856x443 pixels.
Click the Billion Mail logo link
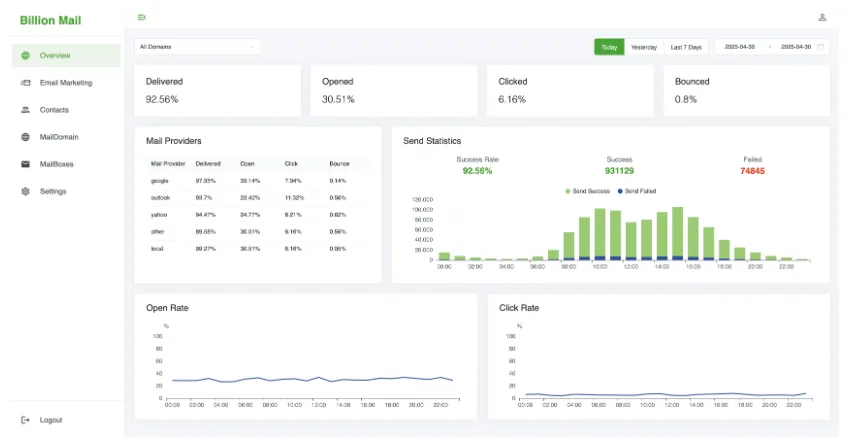(51, 20)
